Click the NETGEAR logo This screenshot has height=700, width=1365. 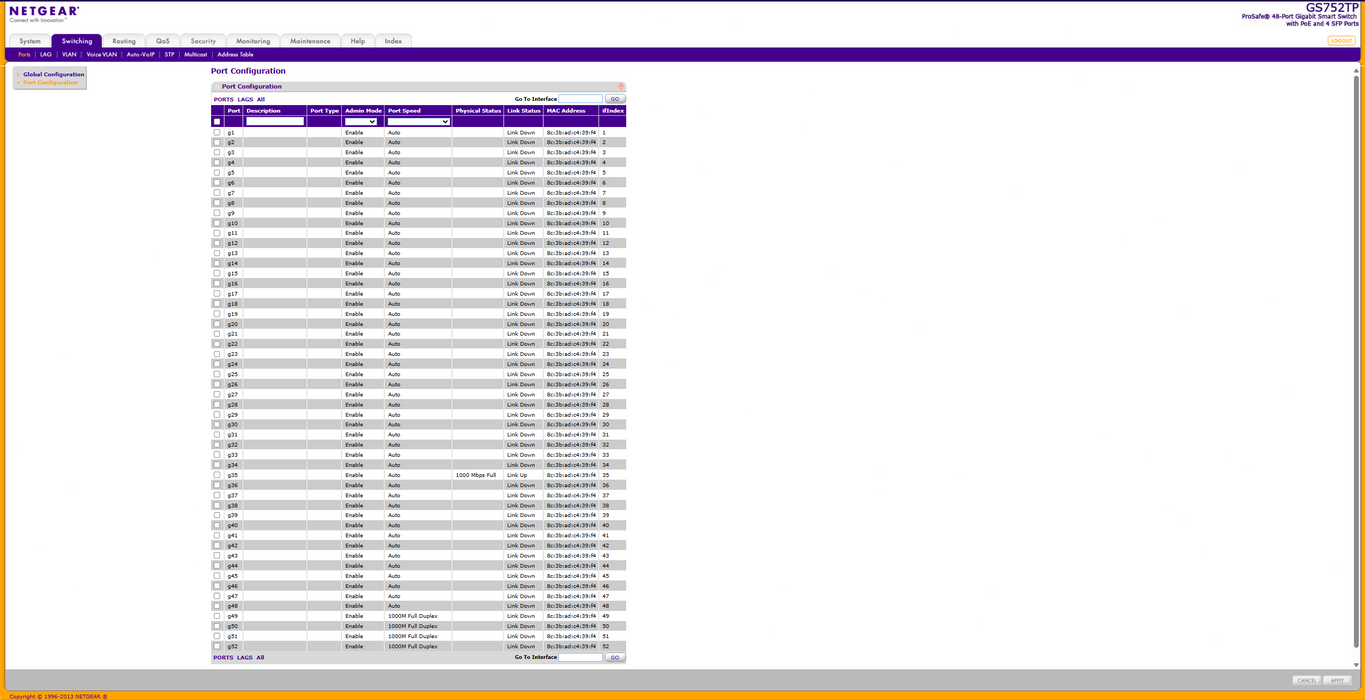44,13
